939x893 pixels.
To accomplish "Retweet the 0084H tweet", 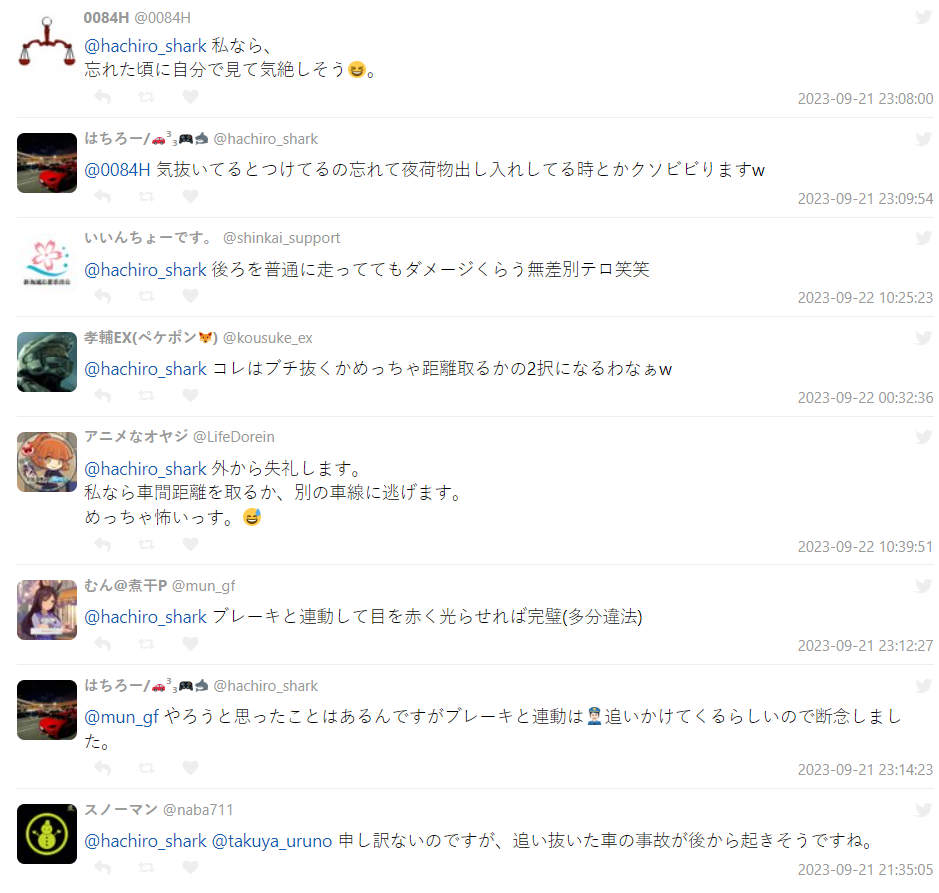I will point(146,96).
